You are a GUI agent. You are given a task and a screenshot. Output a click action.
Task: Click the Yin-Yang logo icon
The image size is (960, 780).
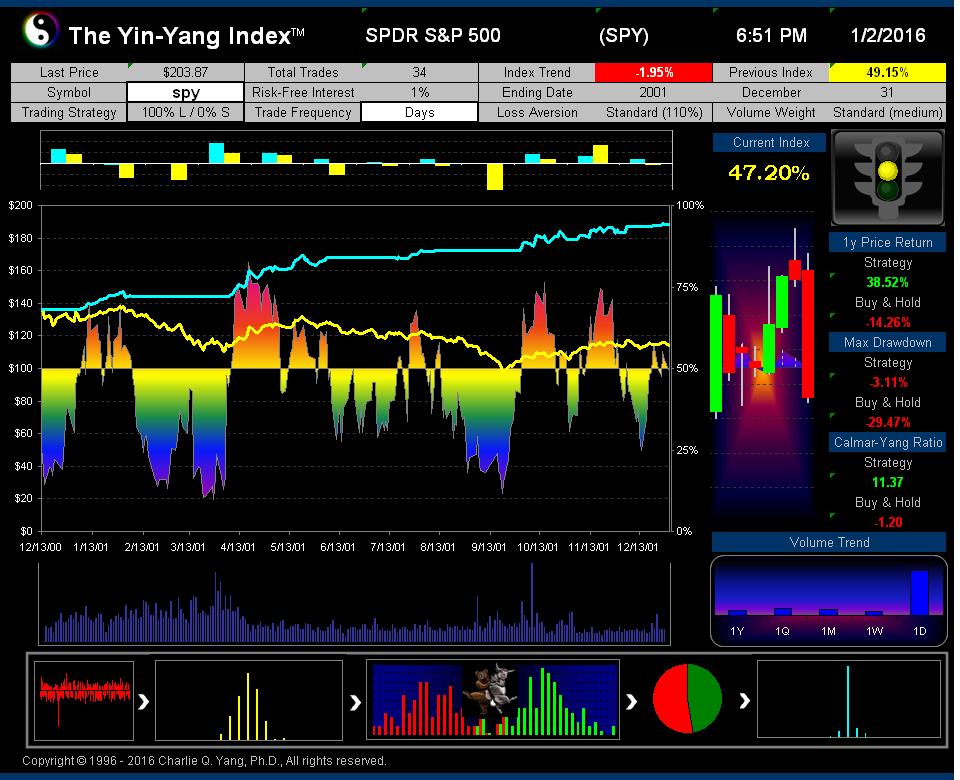click(x=40, y=30)
